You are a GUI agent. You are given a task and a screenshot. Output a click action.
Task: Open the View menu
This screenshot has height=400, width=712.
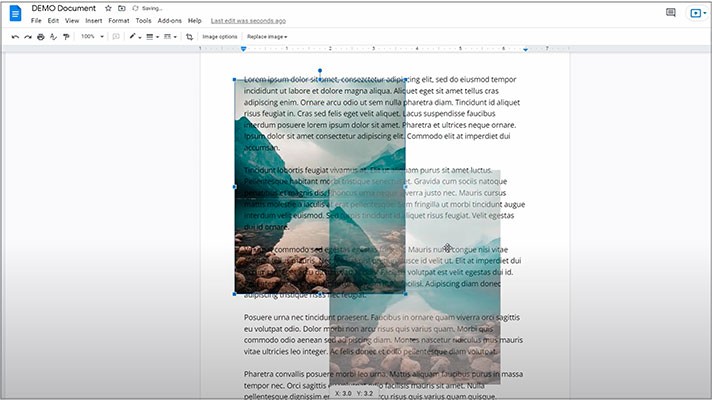(x=72, y=21)
